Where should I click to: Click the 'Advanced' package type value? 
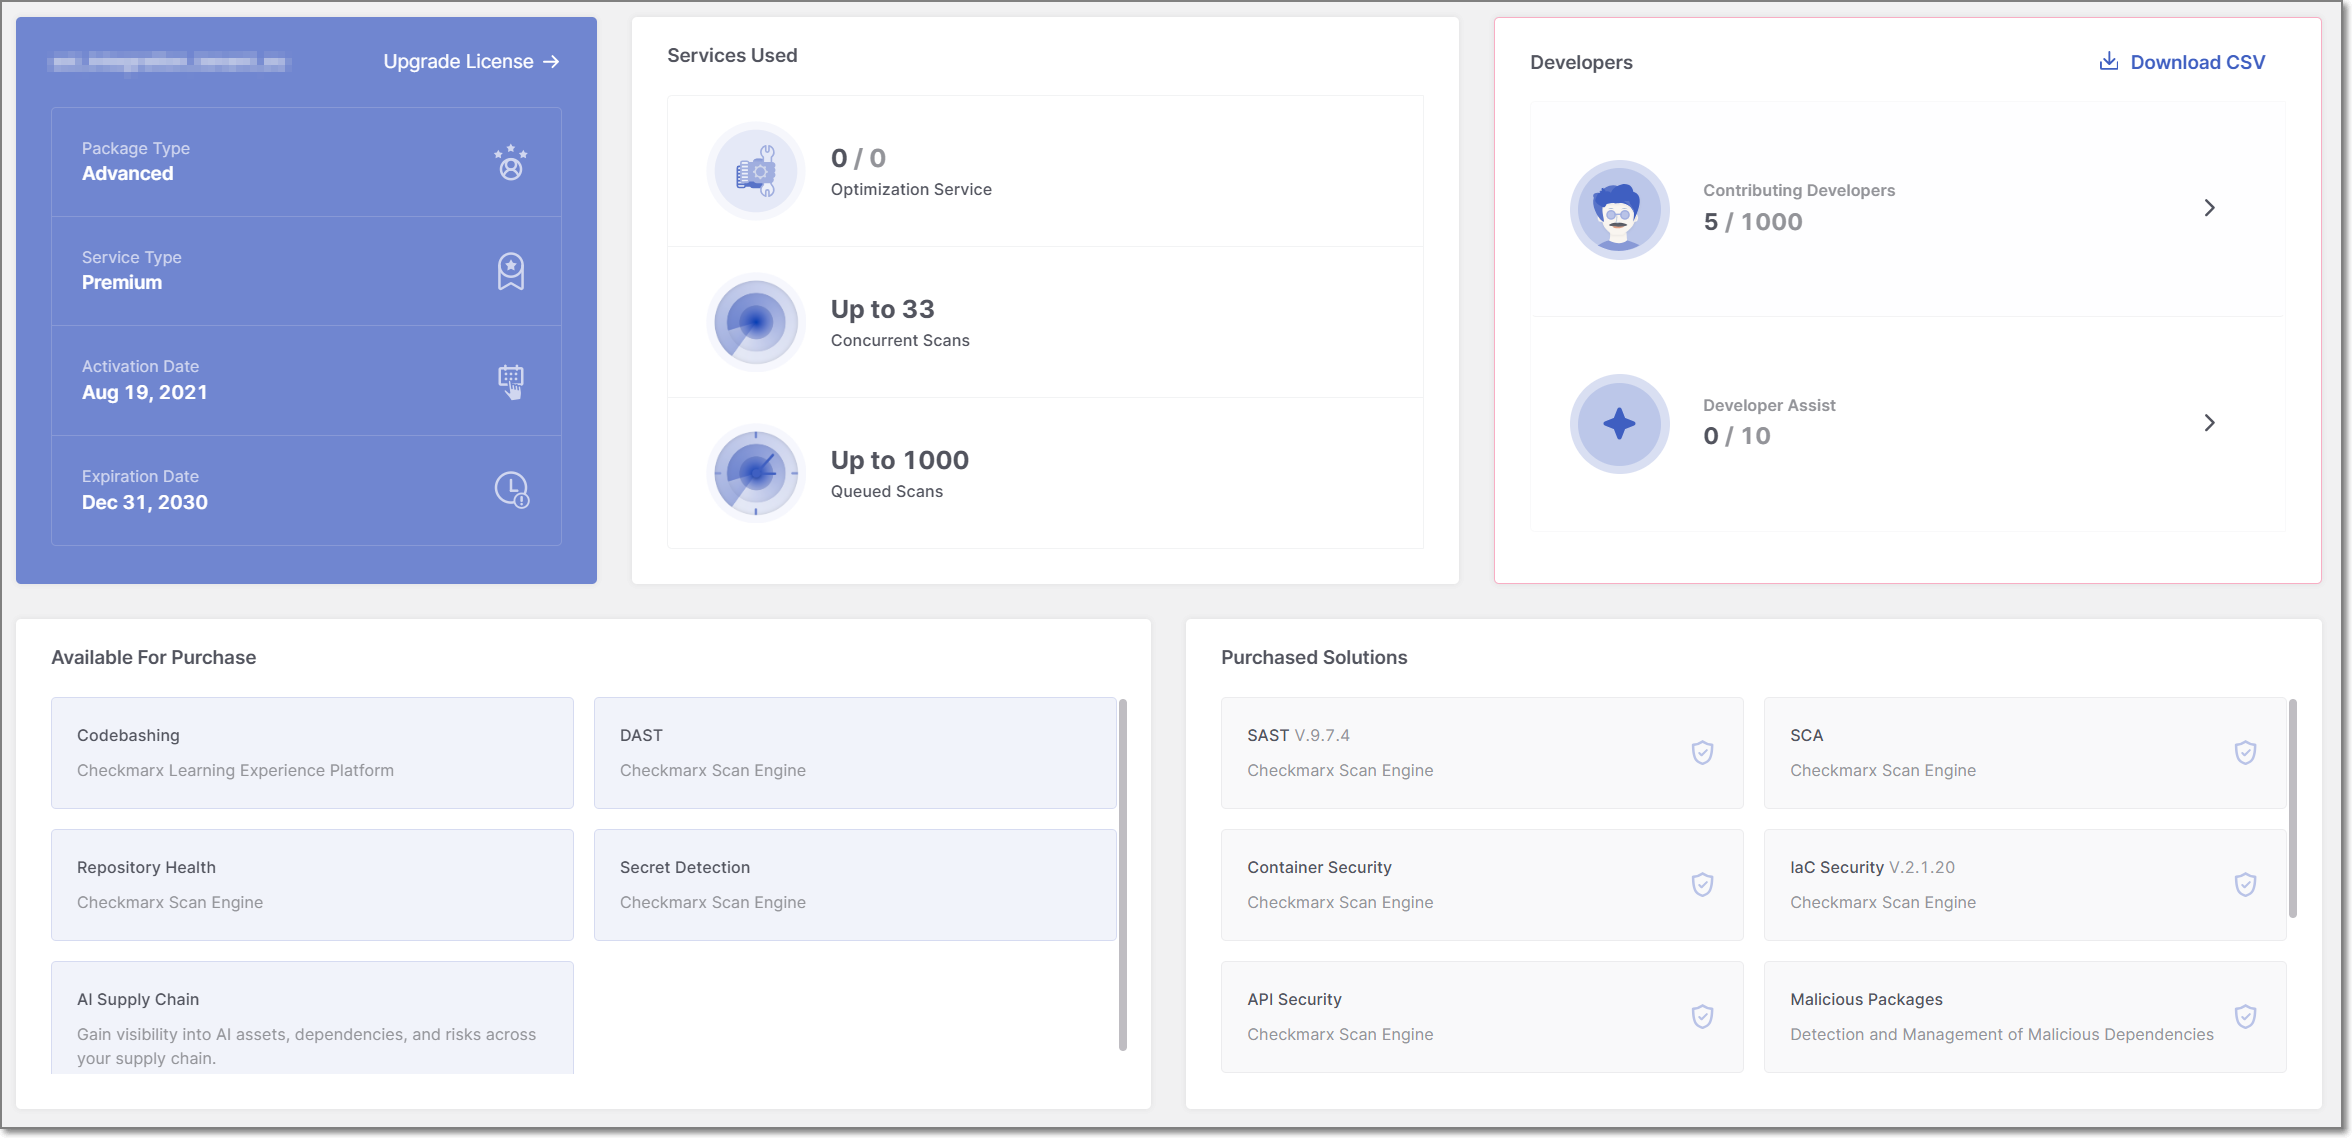coord(127,173)
